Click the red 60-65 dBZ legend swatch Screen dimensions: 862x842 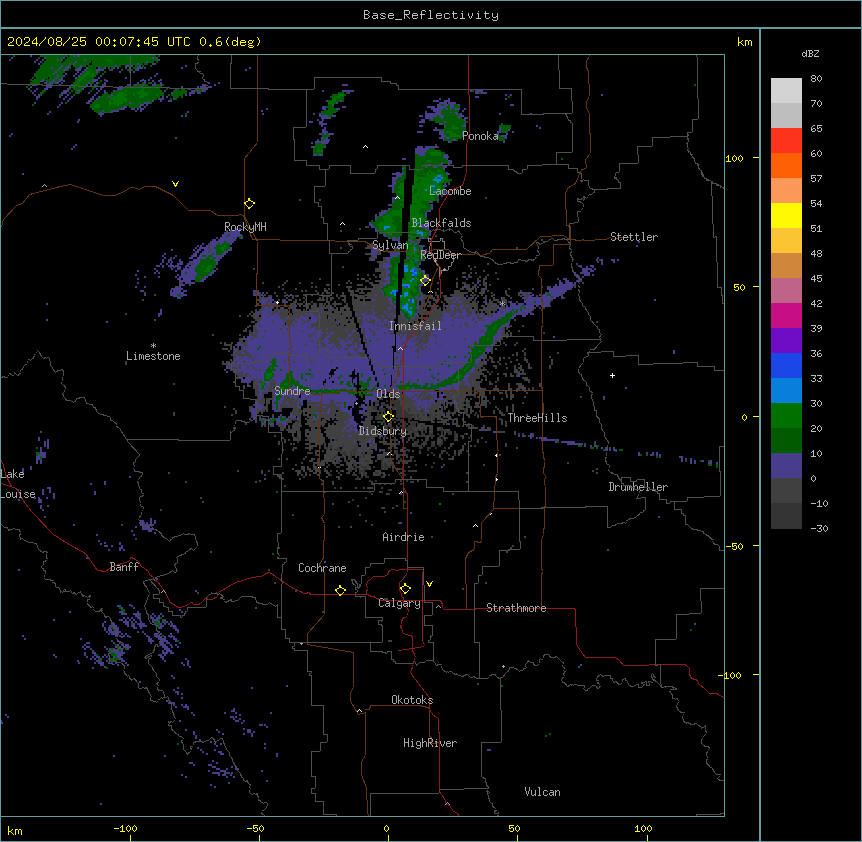tap(786, 141)
